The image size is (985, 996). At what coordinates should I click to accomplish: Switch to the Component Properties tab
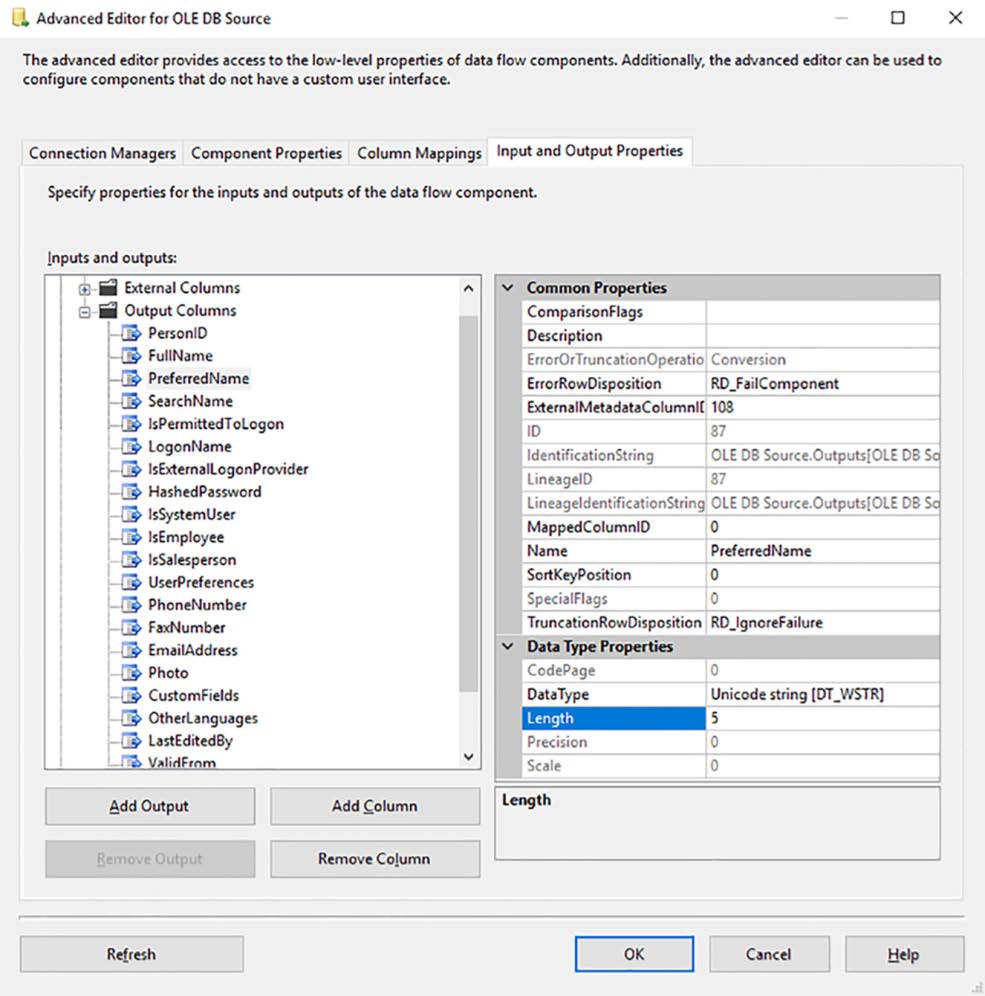pos(265,153)
